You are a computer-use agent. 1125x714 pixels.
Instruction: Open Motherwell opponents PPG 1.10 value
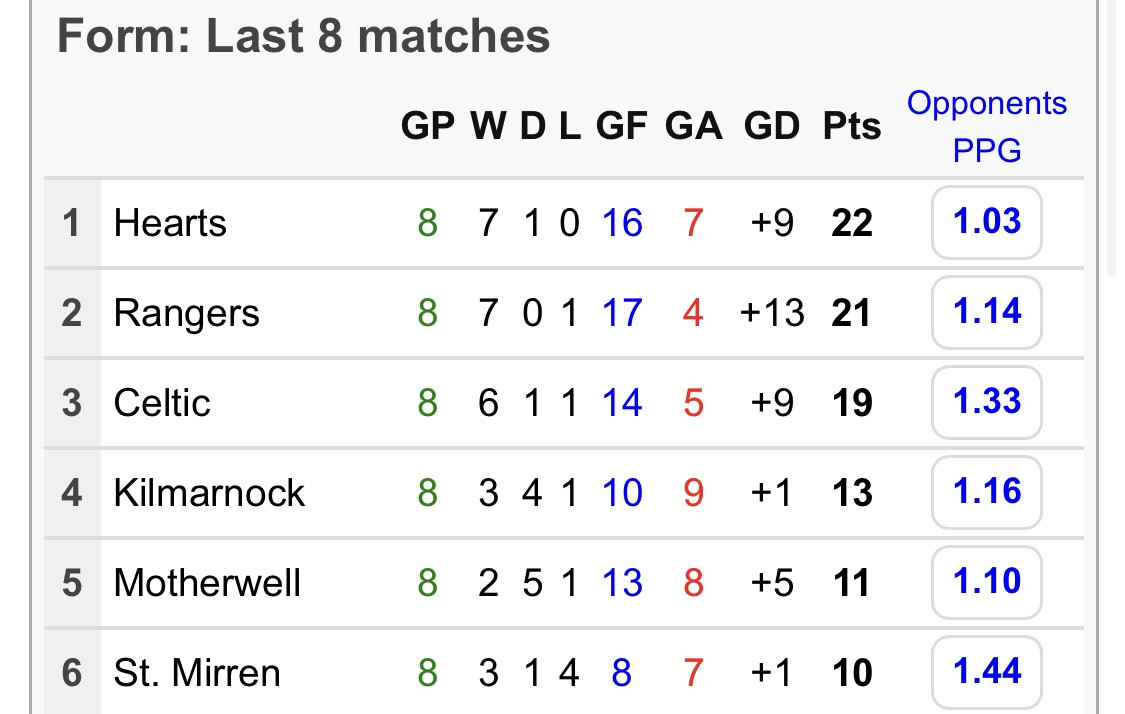[x=986, y=582]
